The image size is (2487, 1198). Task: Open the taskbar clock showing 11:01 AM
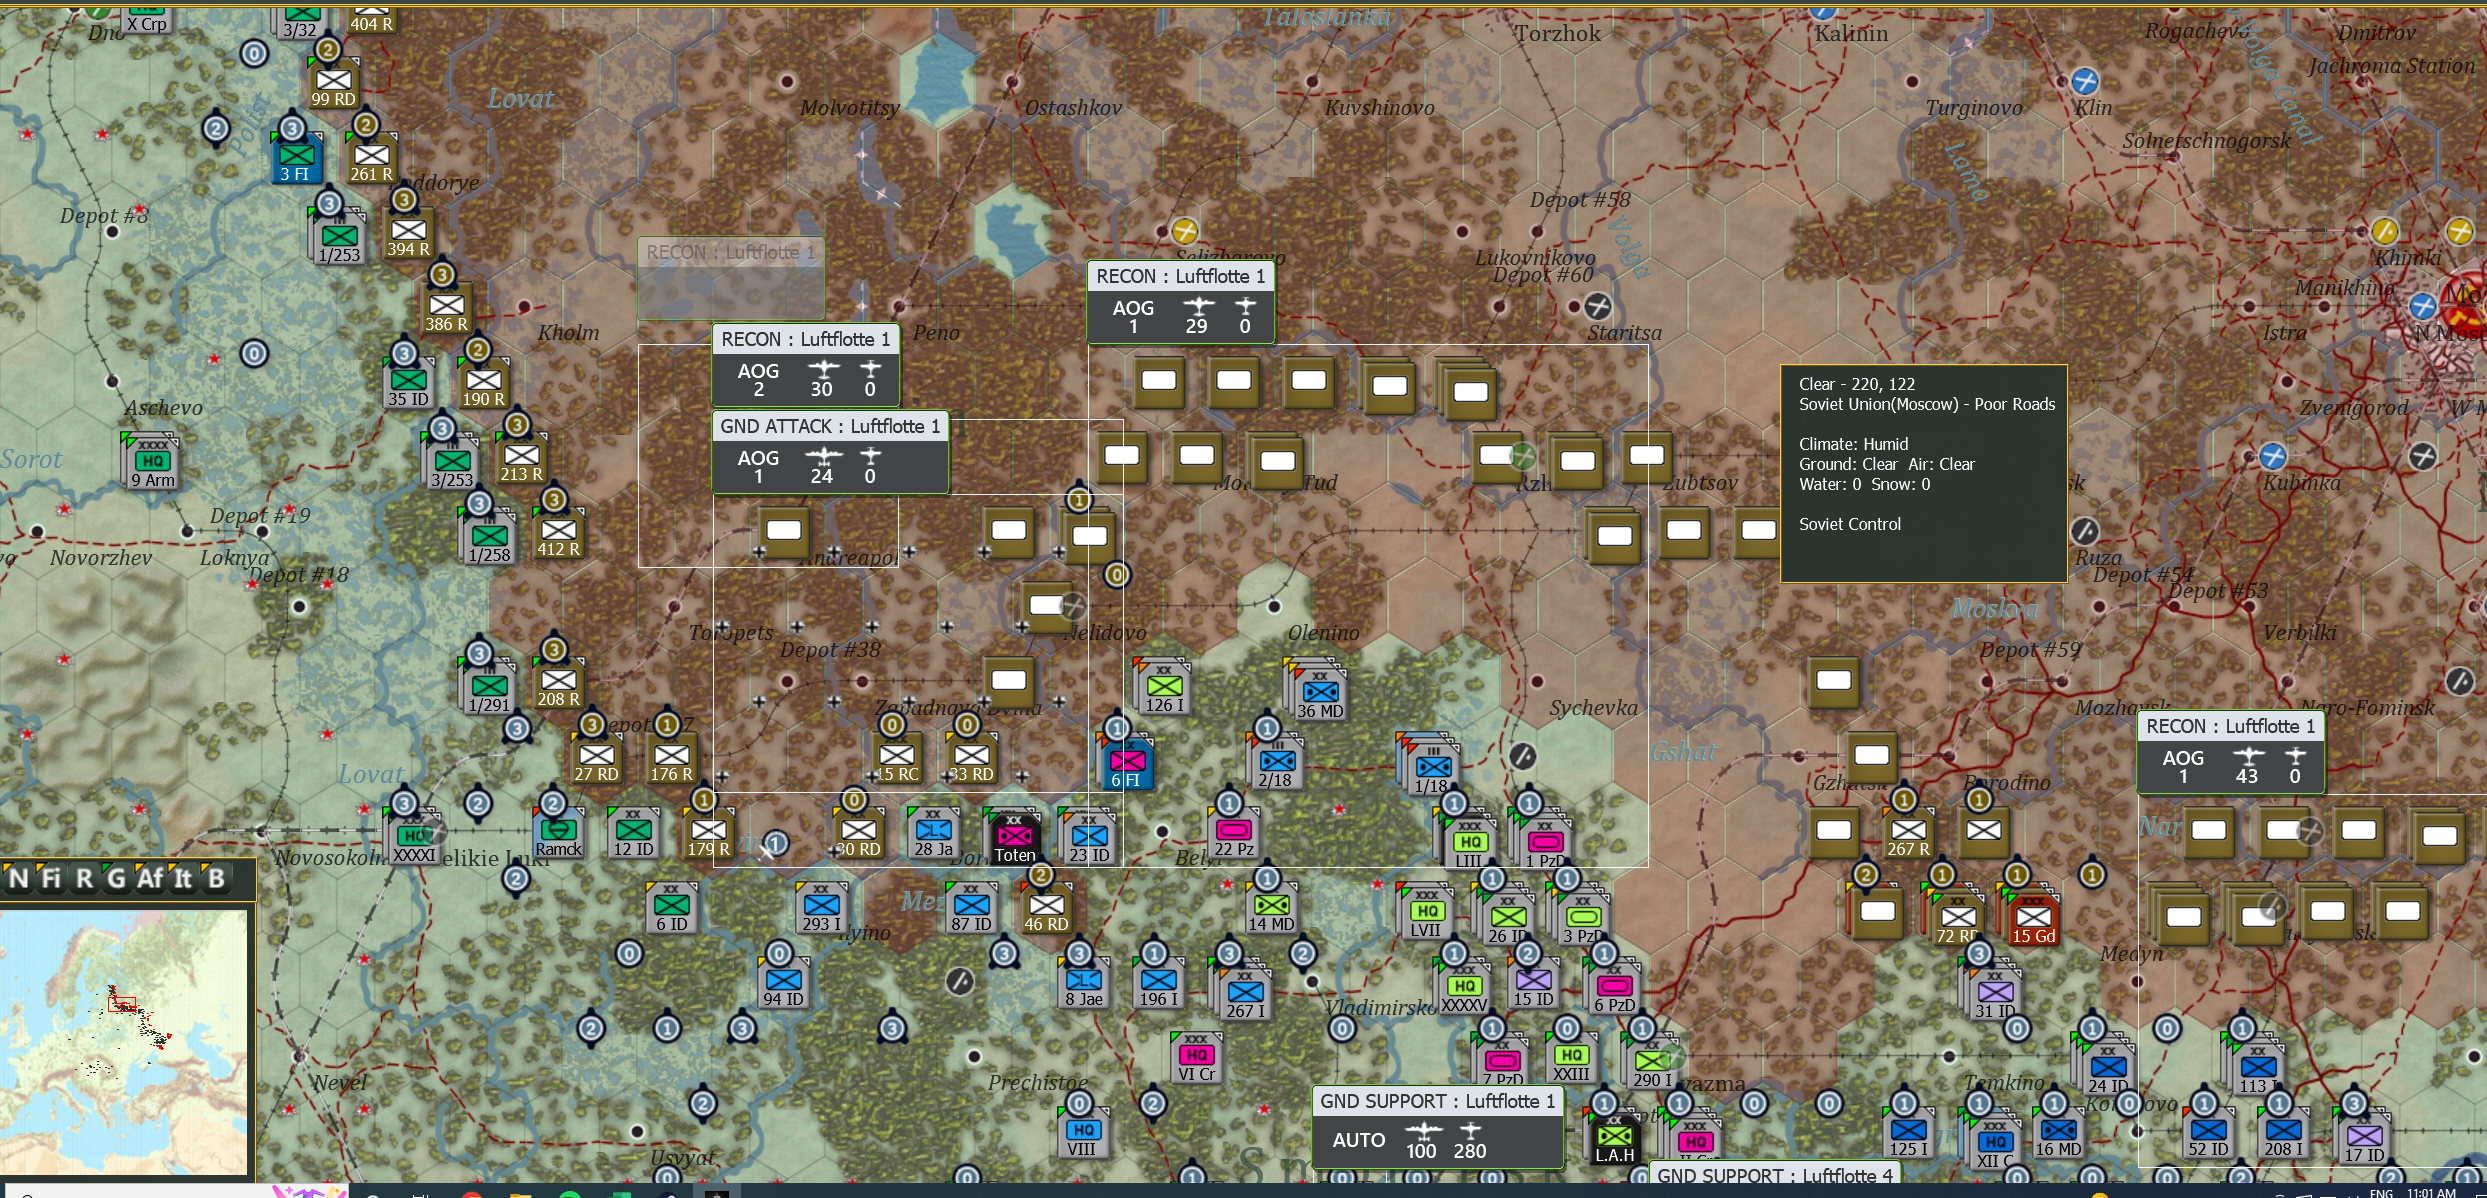2431,1192
